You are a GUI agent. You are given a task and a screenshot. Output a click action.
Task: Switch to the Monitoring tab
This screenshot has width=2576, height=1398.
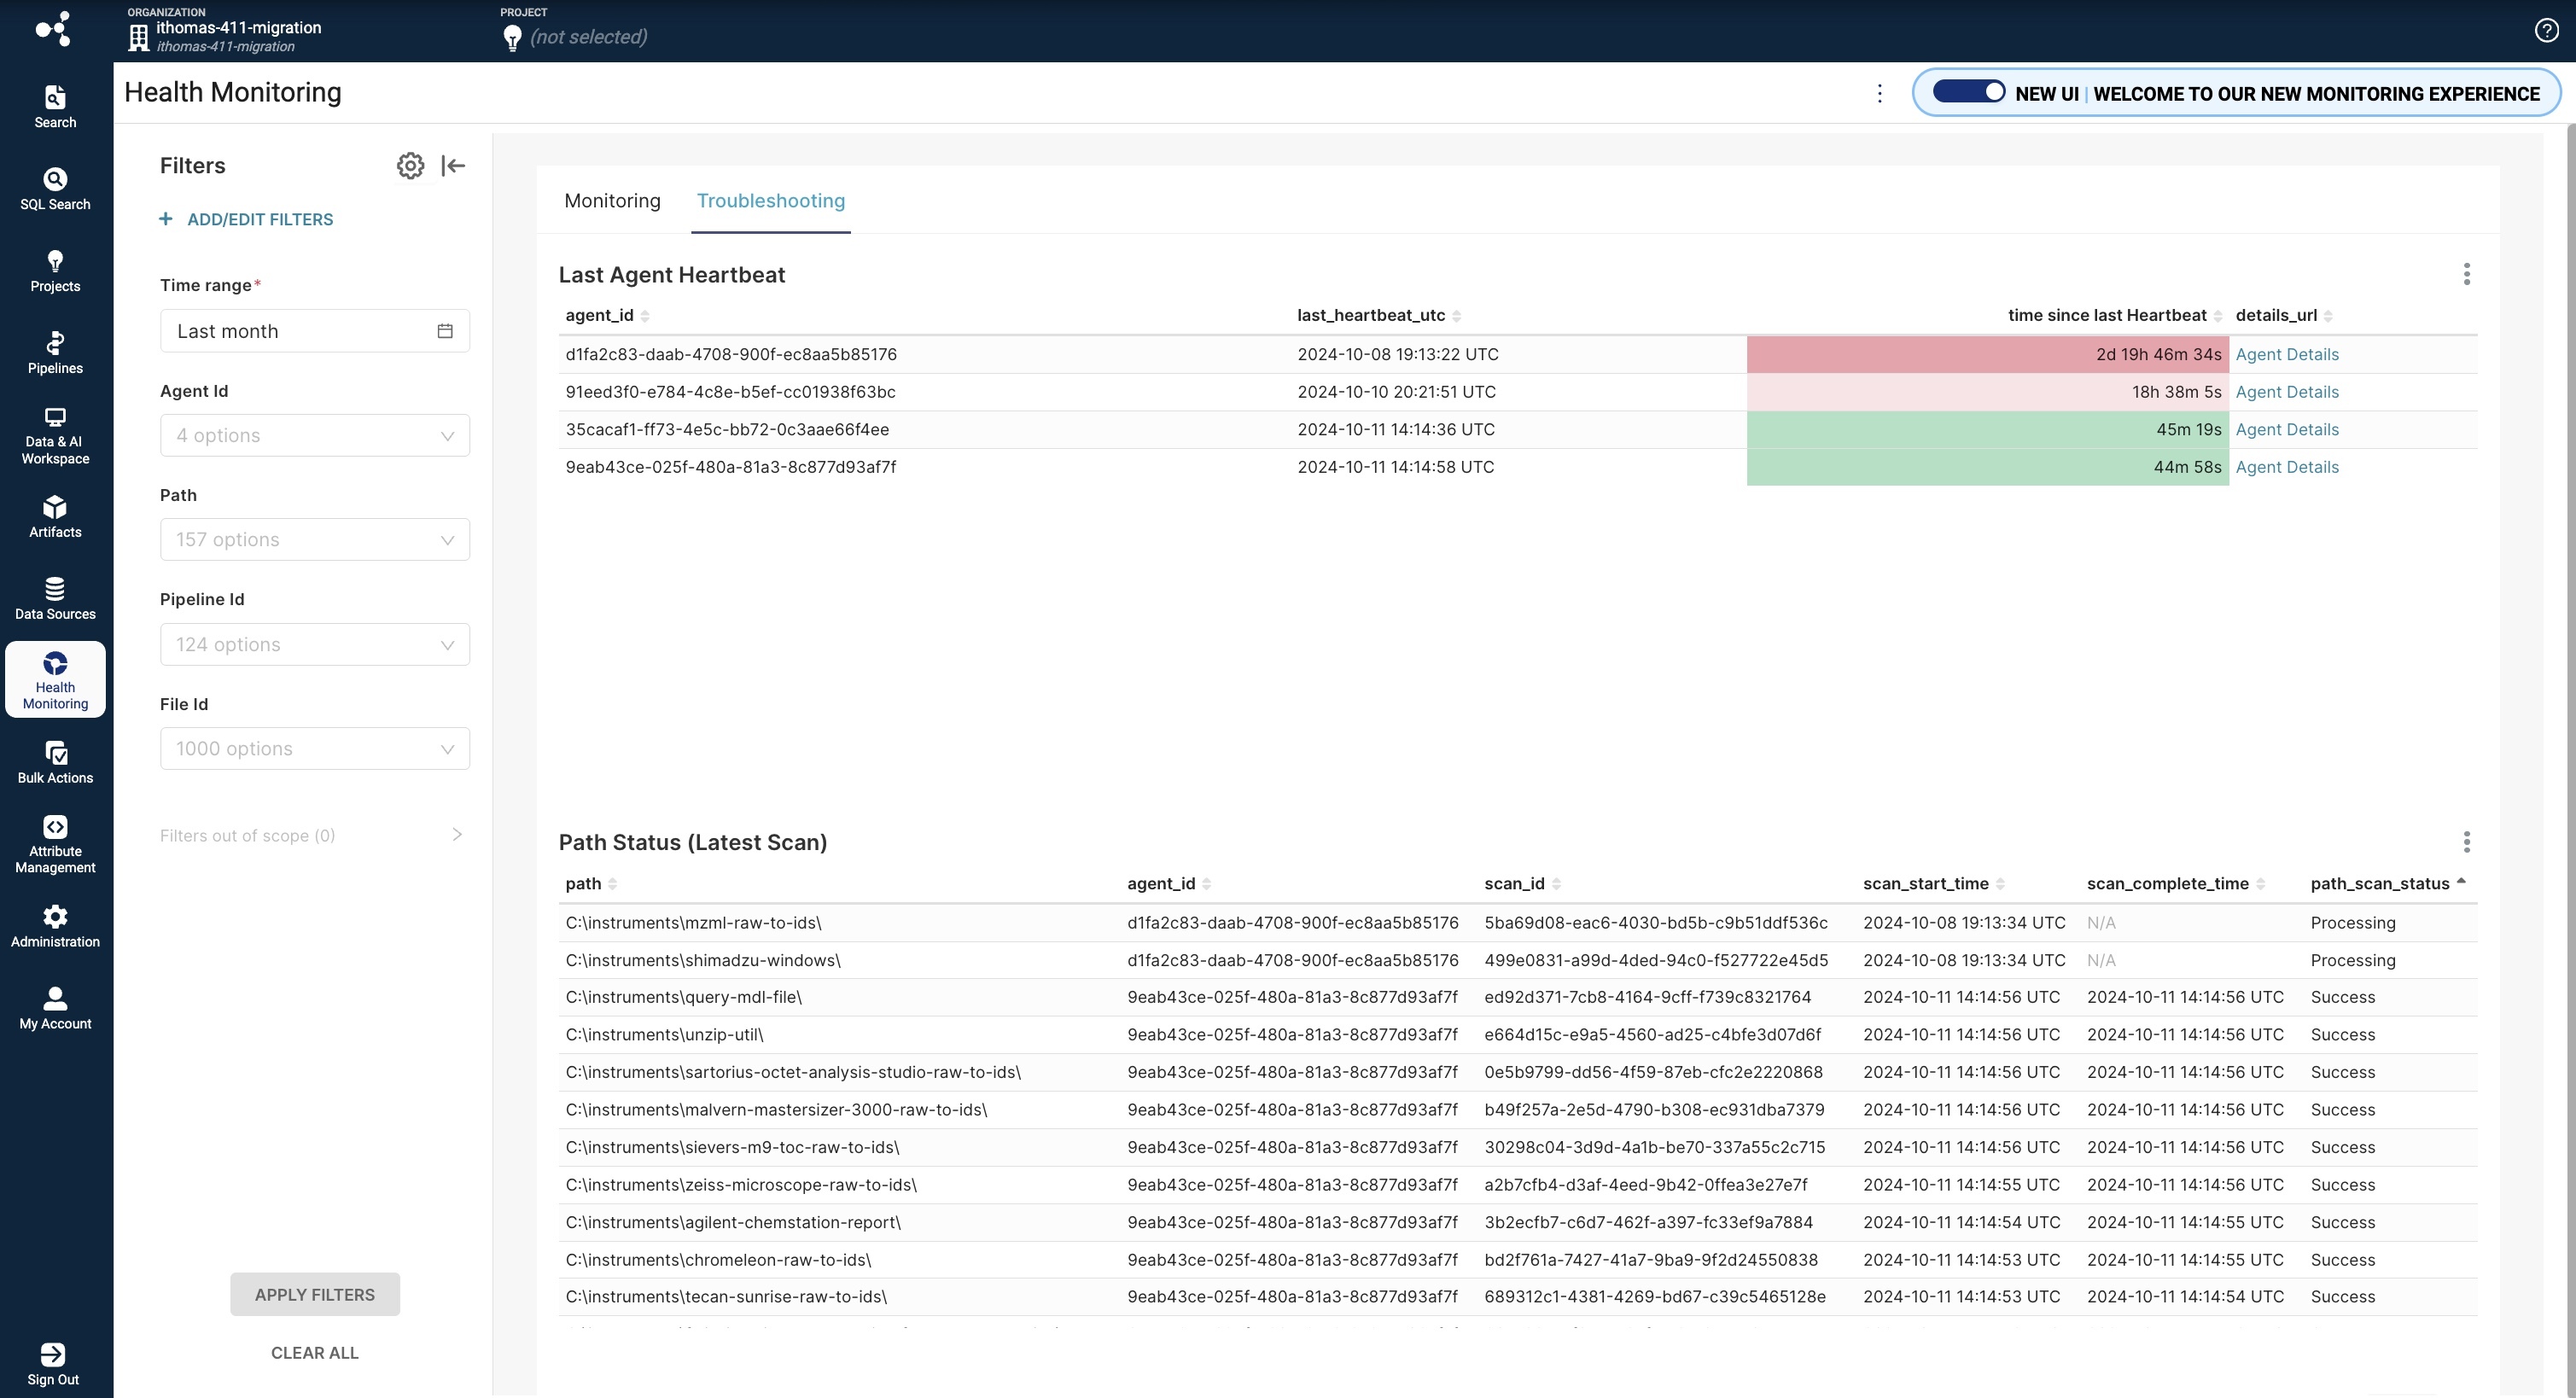(613, 201)
